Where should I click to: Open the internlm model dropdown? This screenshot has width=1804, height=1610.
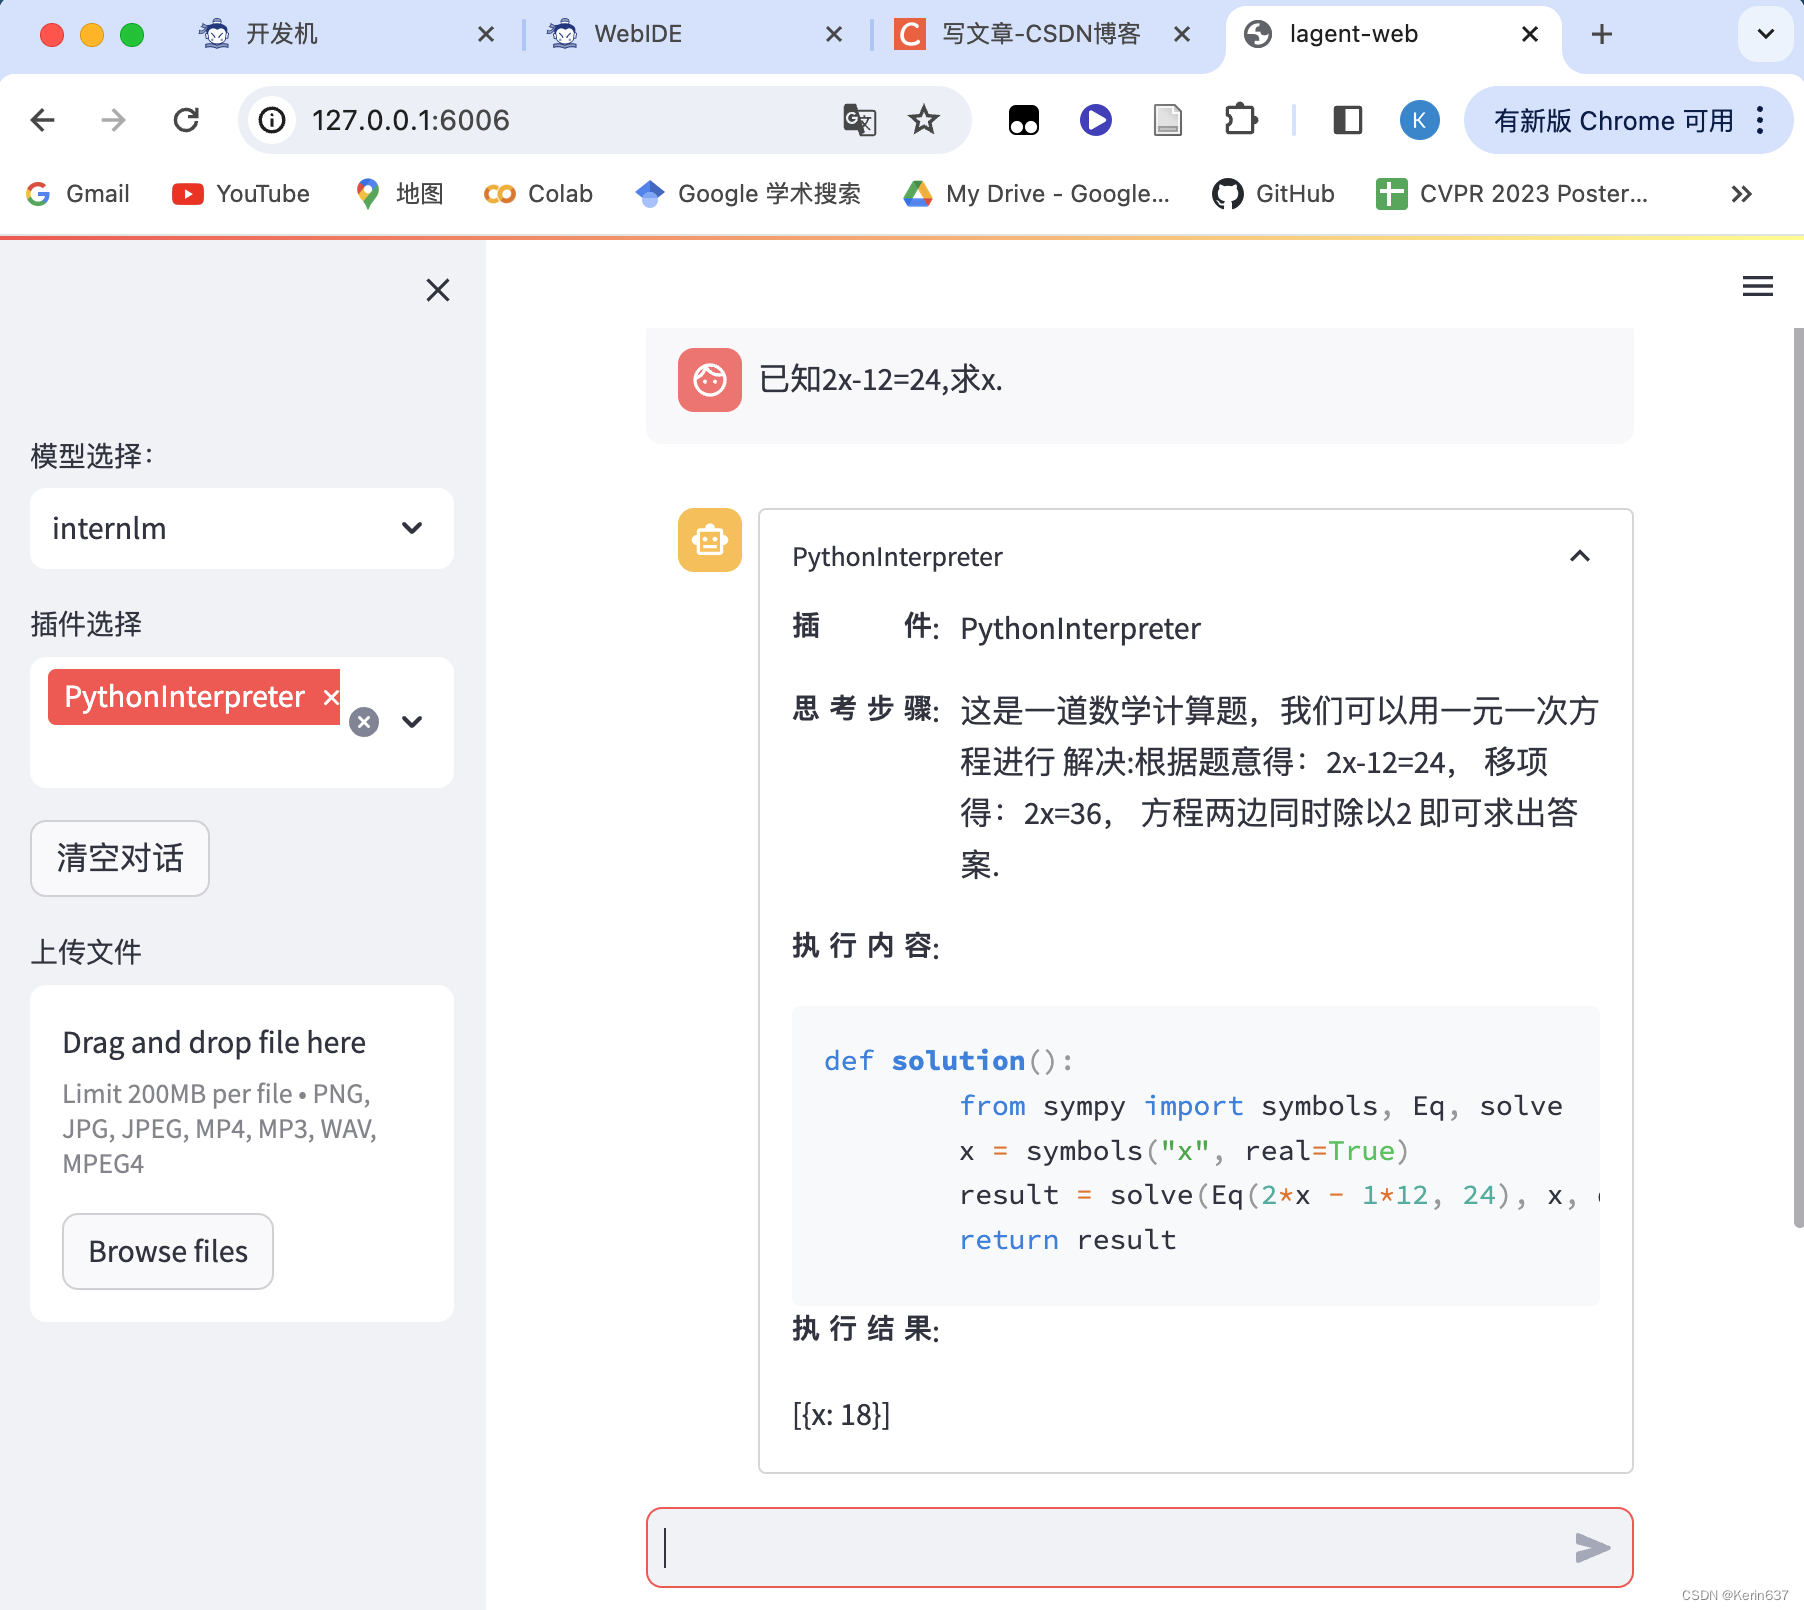242,529
